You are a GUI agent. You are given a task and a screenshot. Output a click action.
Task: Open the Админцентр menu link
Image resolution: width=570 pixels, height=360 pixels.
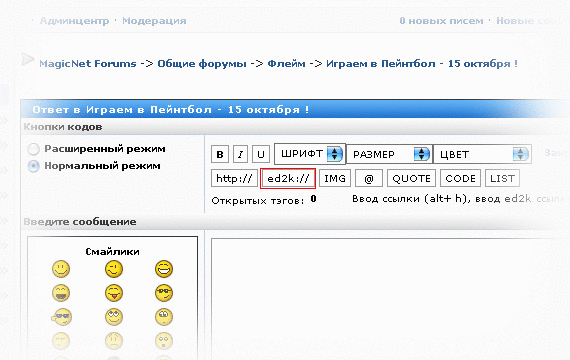74,21
